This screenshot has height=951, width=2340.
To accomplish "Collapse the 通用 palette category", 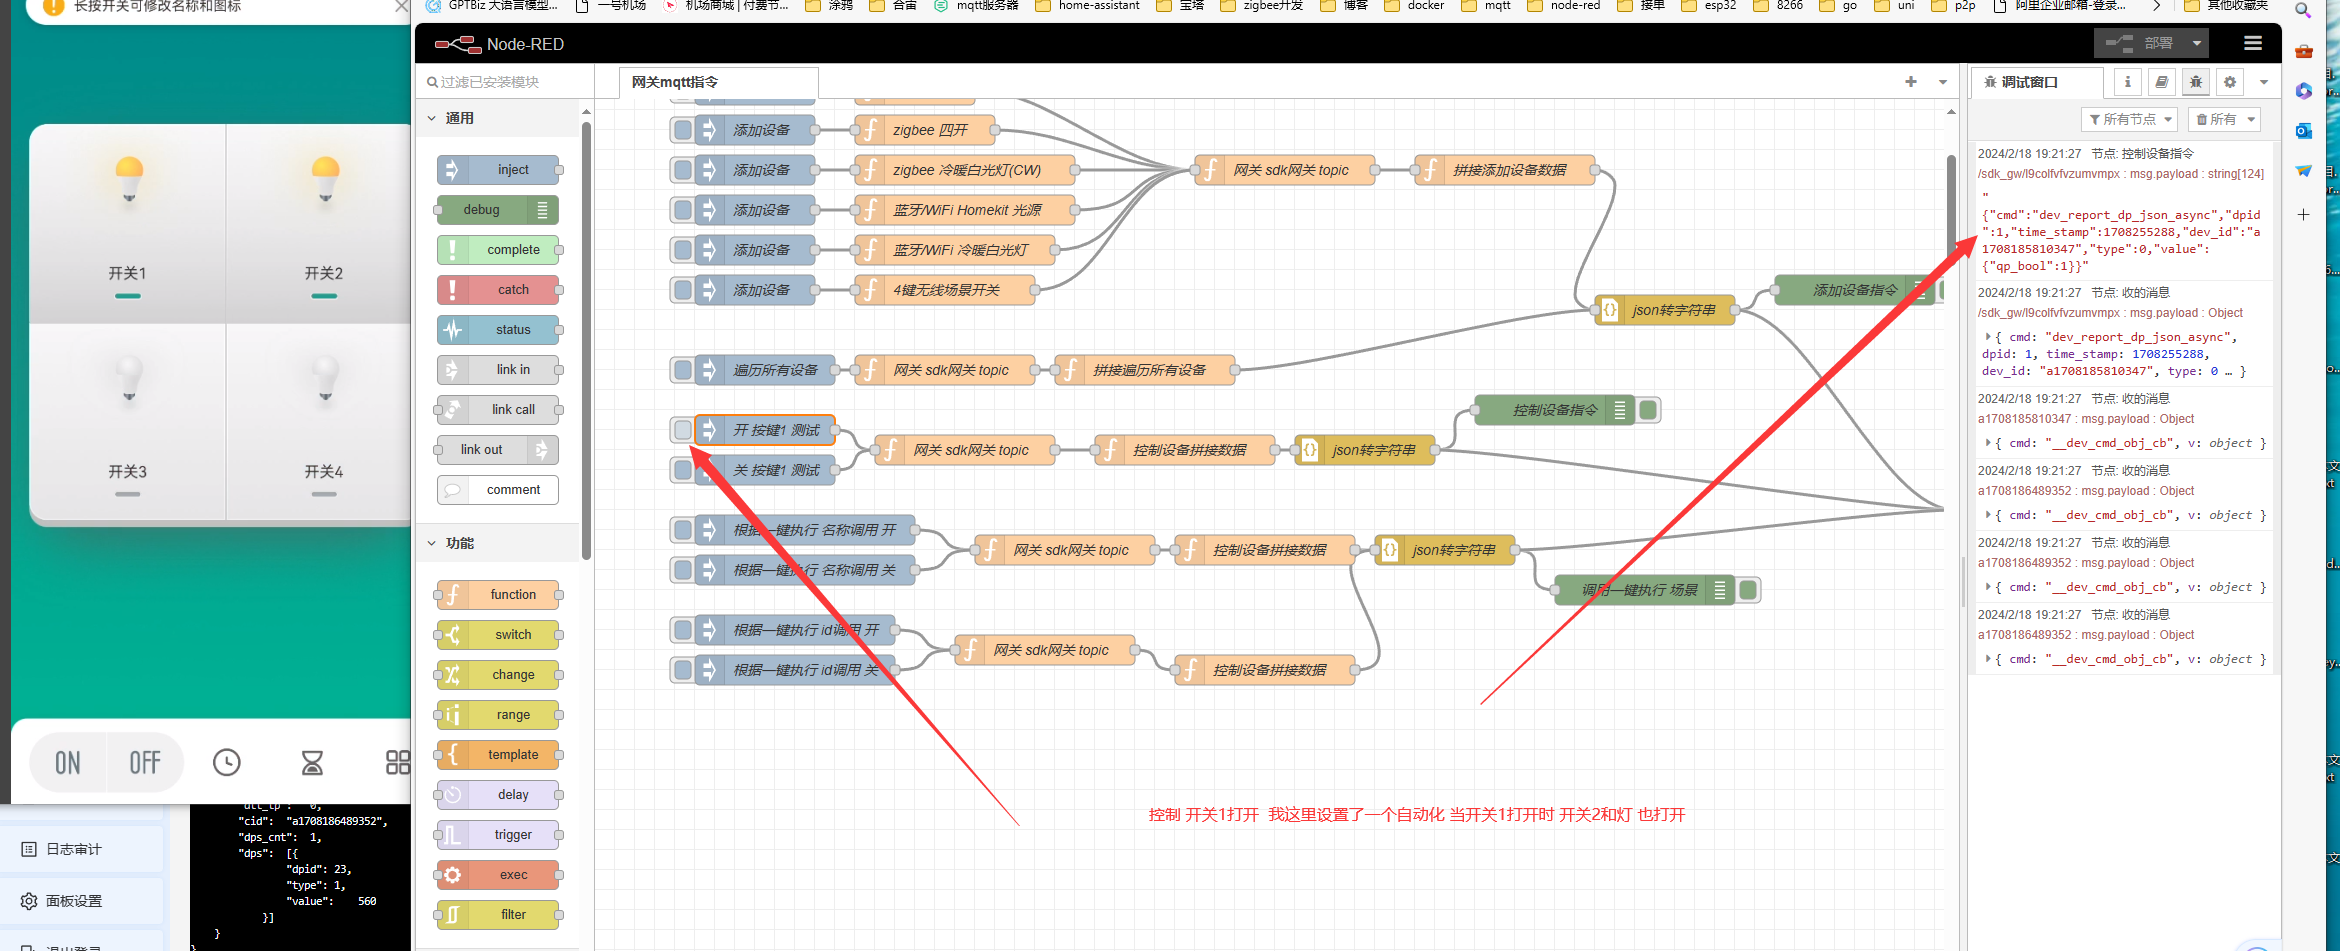I will [498, 118].
